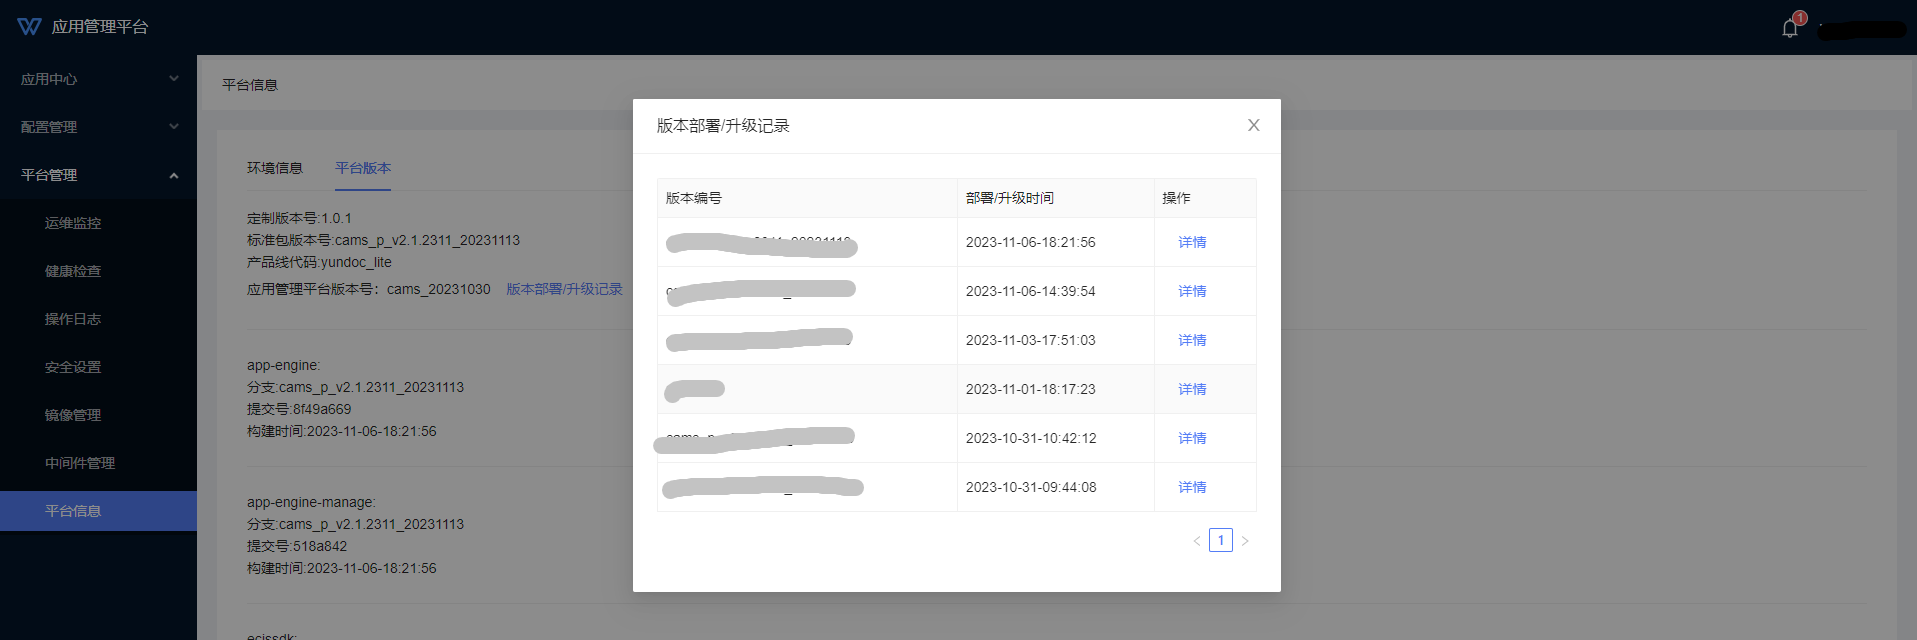Go to 操作日志 sidebar item
The width and height of the screenshot is (1917, 640).
(73, 319)
